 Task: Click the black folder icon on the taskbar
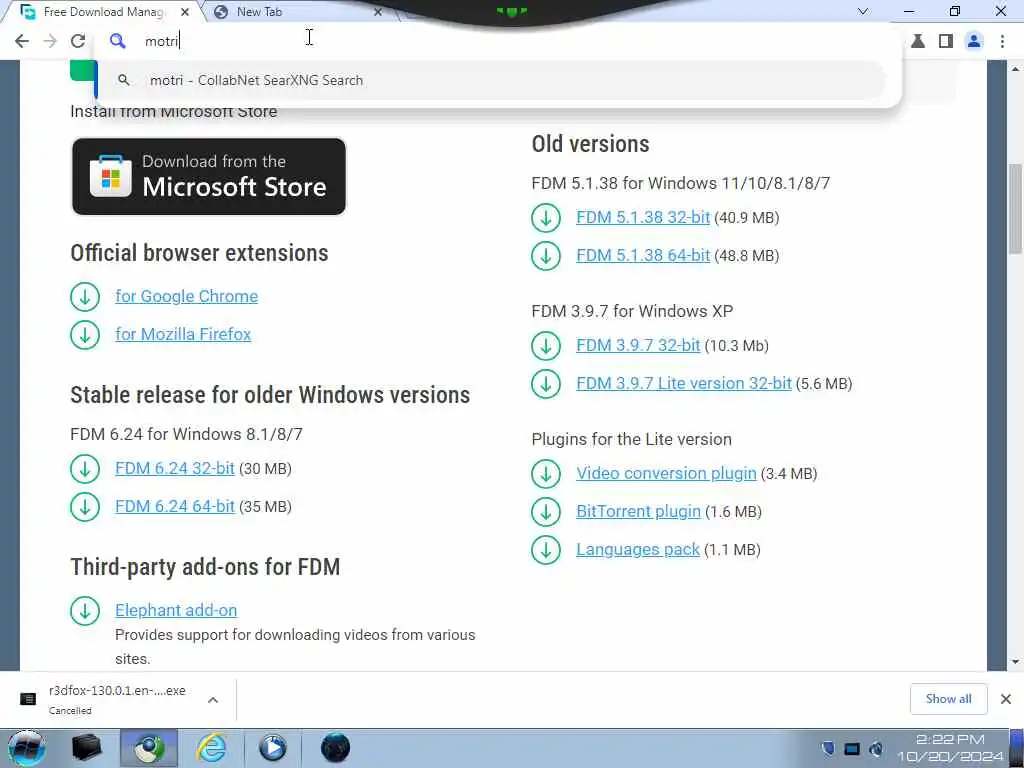tap(87, 748)
